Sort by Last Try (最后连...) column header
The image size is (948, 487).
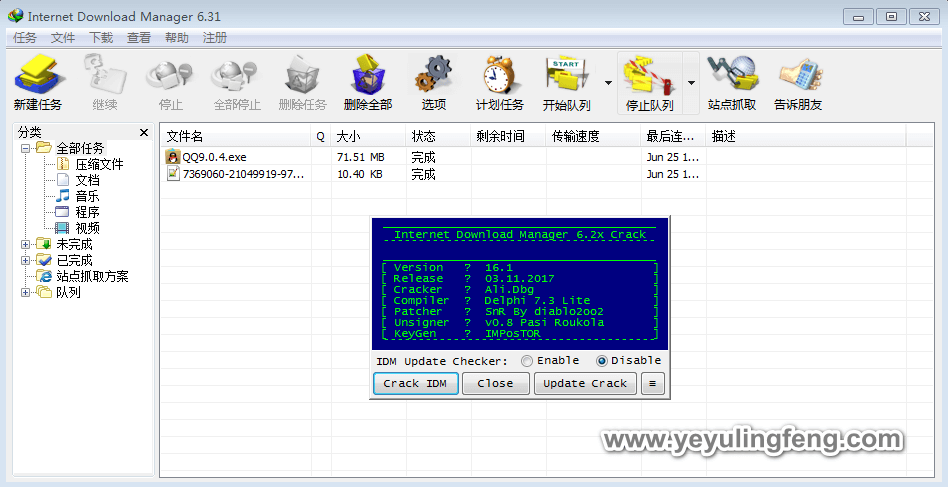(x=674, y=136)
